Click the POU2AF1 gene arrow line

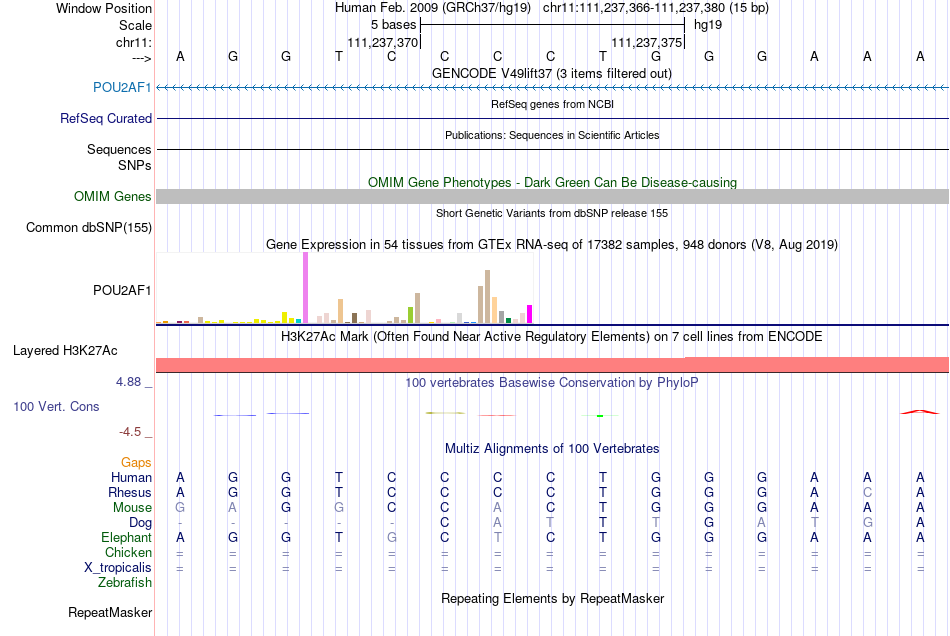pos(552,88)
